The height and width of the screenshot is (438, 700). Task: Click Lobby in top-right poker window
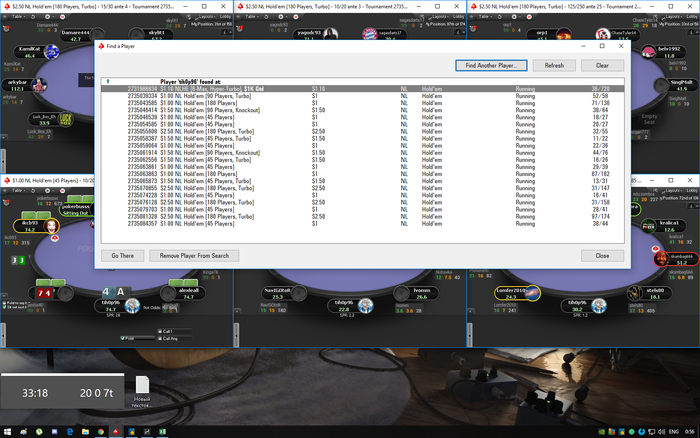coord(692,17)
